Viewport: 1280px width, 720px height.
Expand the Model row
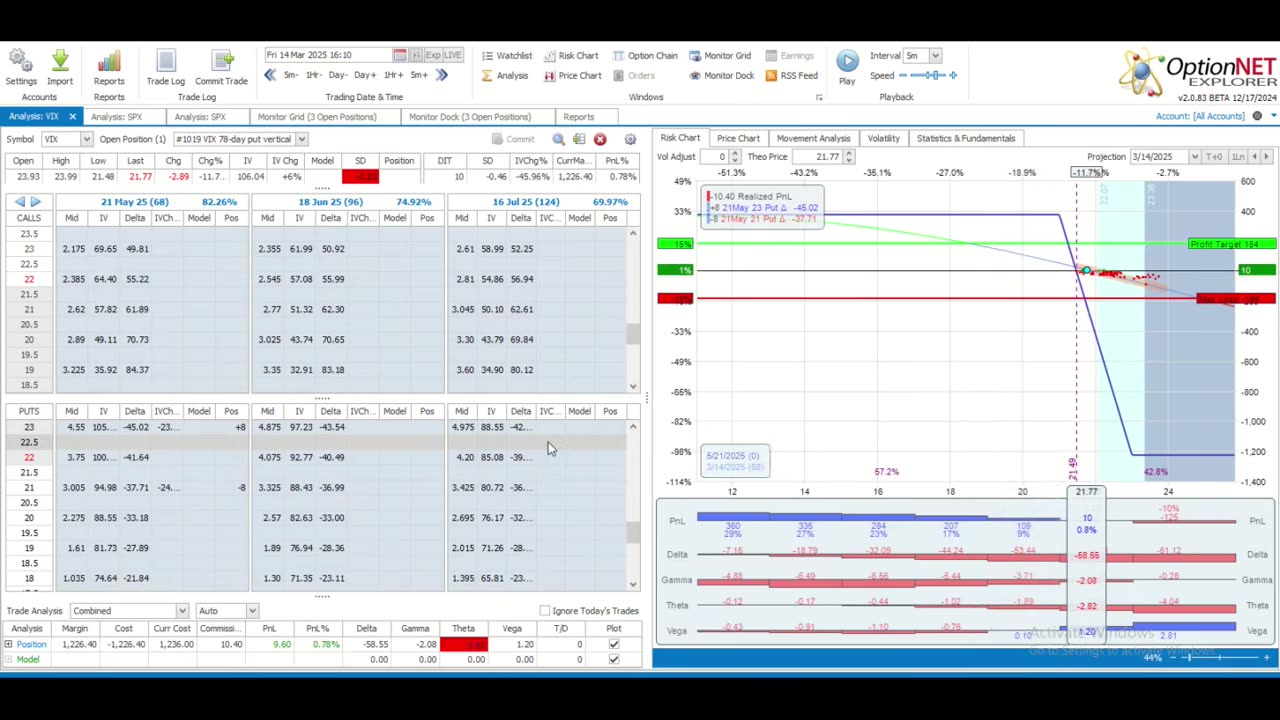pos(8,660)
